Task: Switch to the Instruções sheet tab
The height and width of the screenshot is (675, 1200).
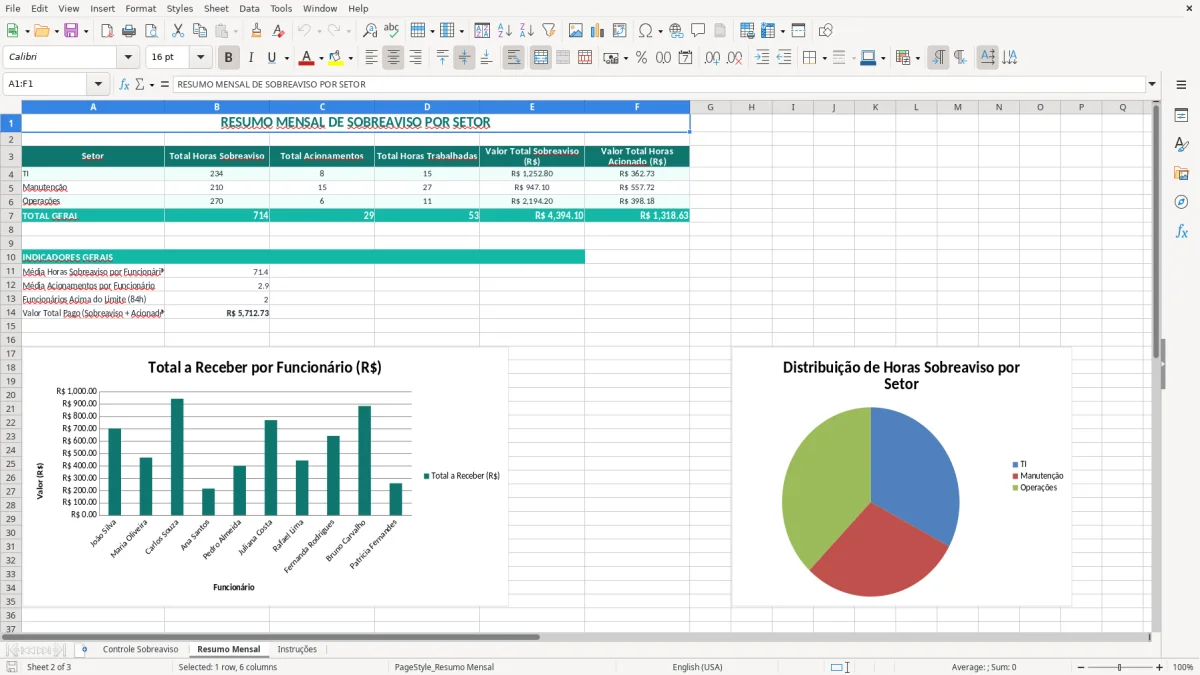Action: (x=297, y=649)
